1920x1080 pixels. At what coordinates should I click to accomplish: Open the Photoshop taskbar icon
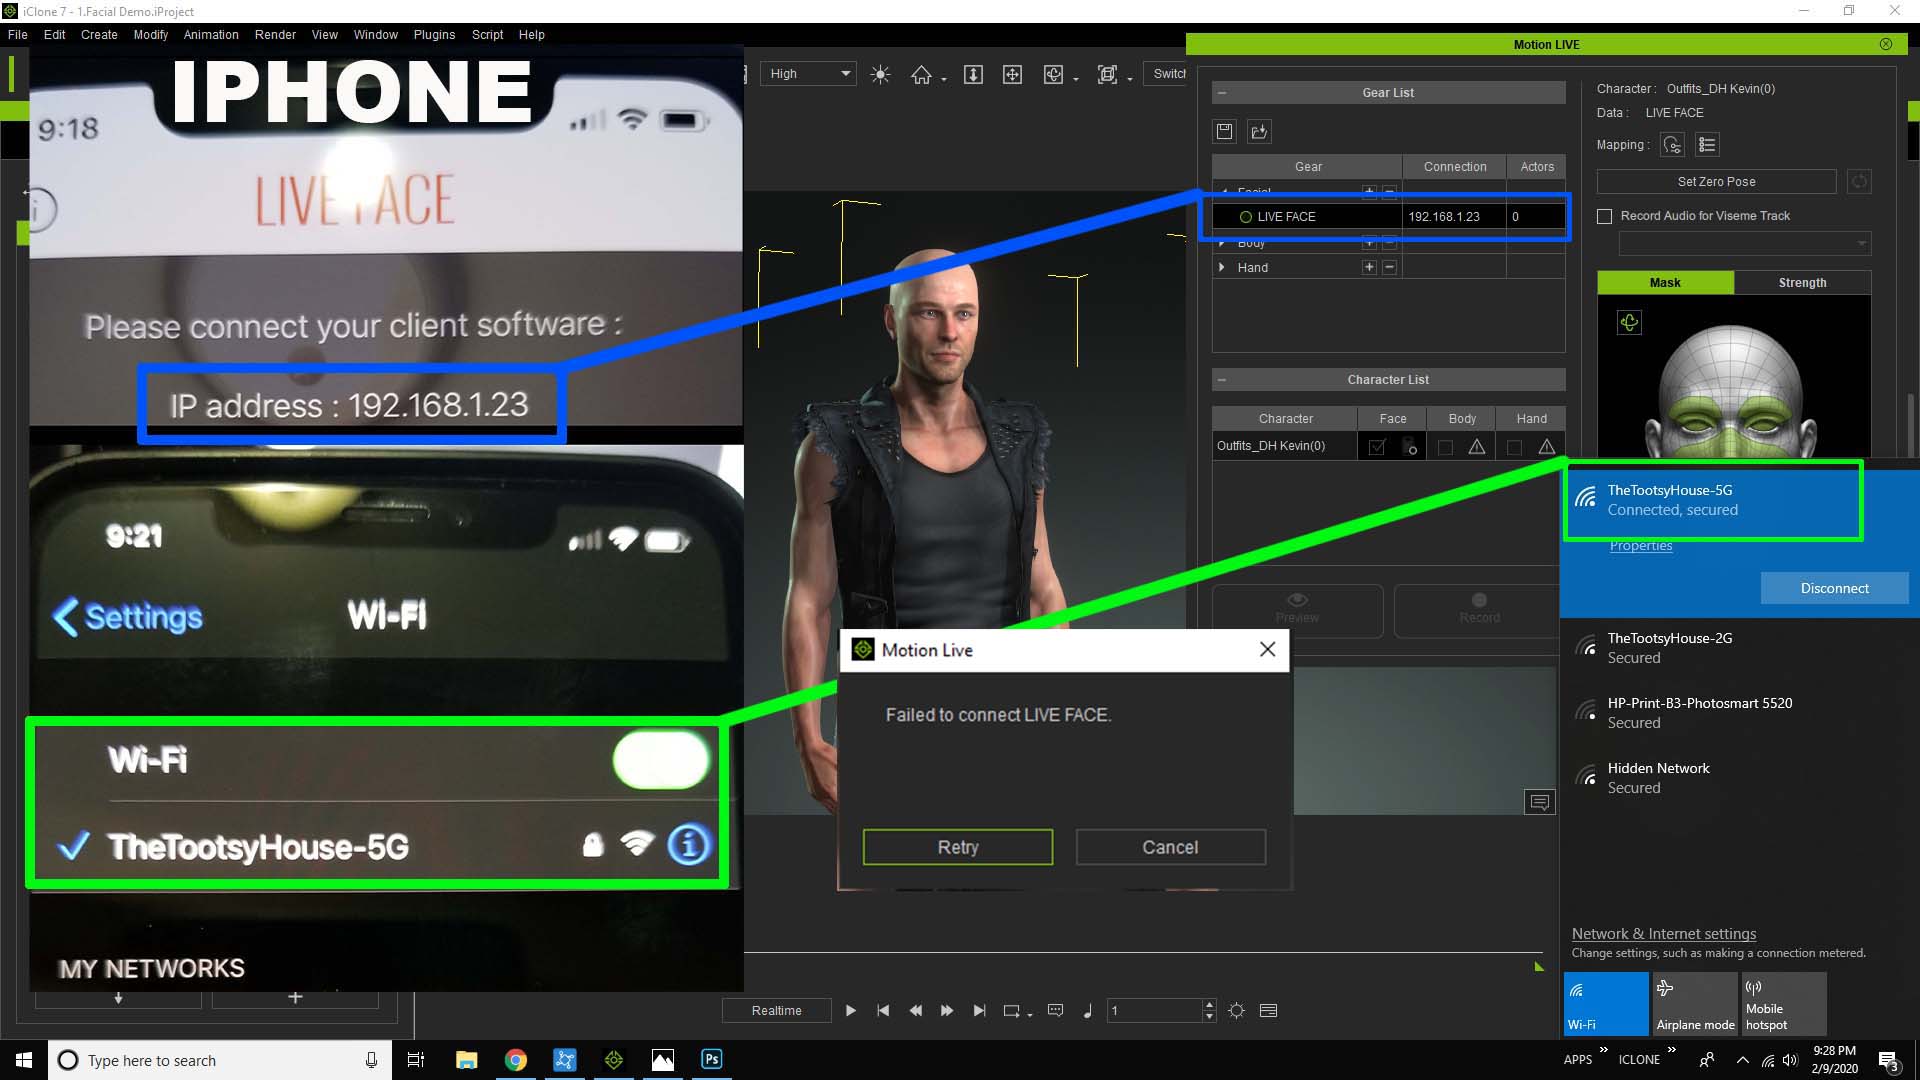(x=712, y=1060)
